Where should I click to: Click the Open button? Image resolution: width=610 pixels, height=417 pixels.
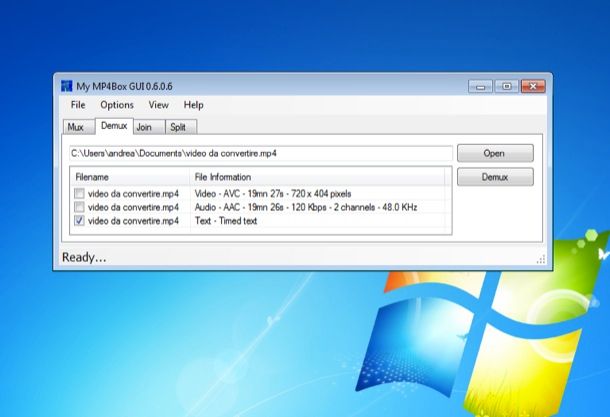point(495,153)
